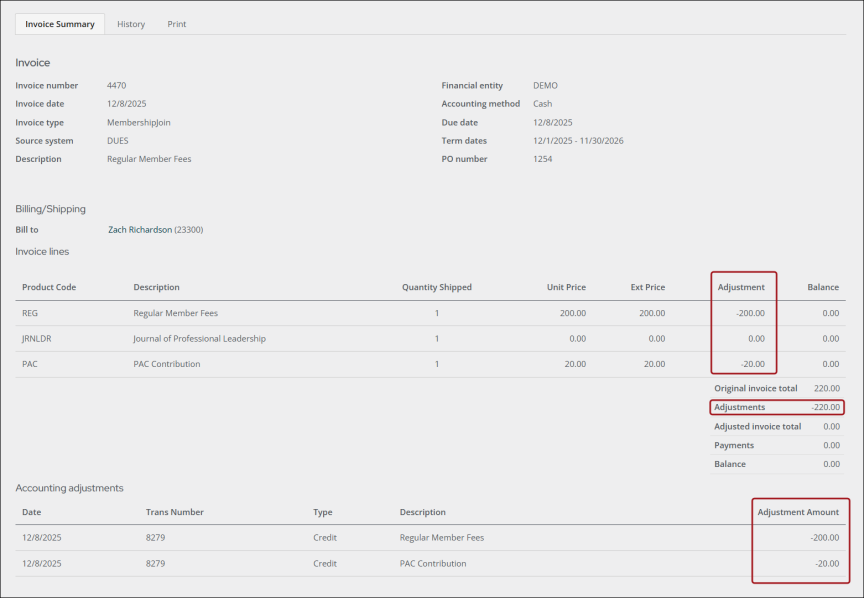The height and width of the screenshot is (598, 864).
Task: Open the Print tab
Action: click(177, 24)
